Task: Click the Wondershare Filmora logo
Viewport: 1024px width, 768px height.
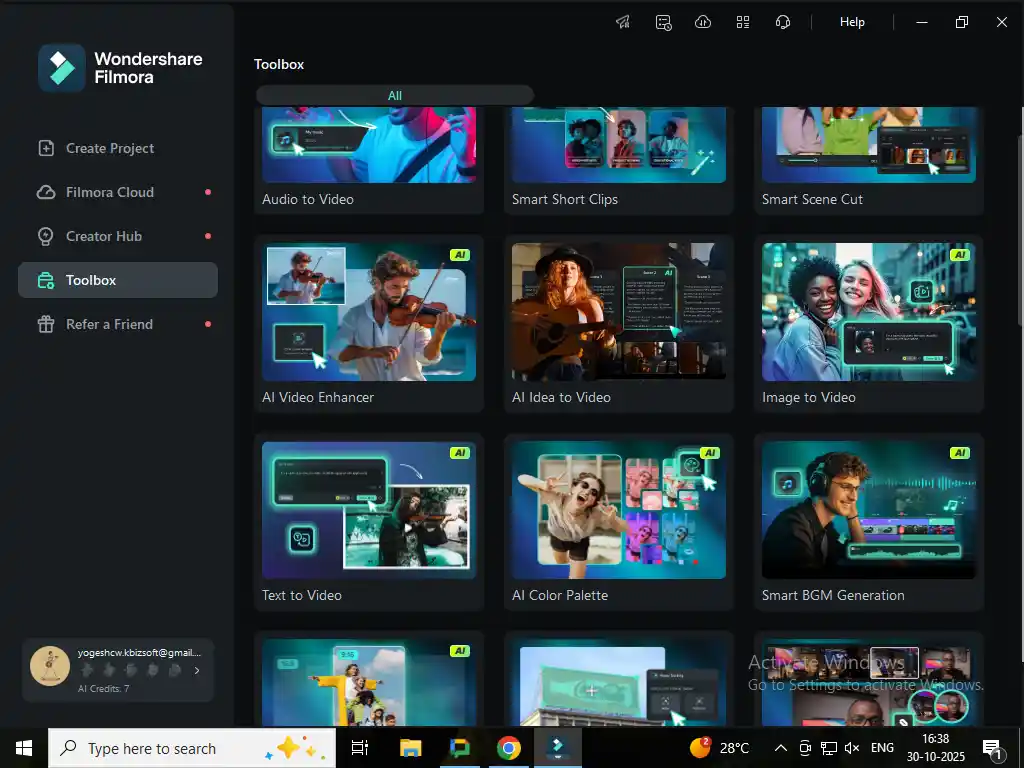Action: point(62,68)
